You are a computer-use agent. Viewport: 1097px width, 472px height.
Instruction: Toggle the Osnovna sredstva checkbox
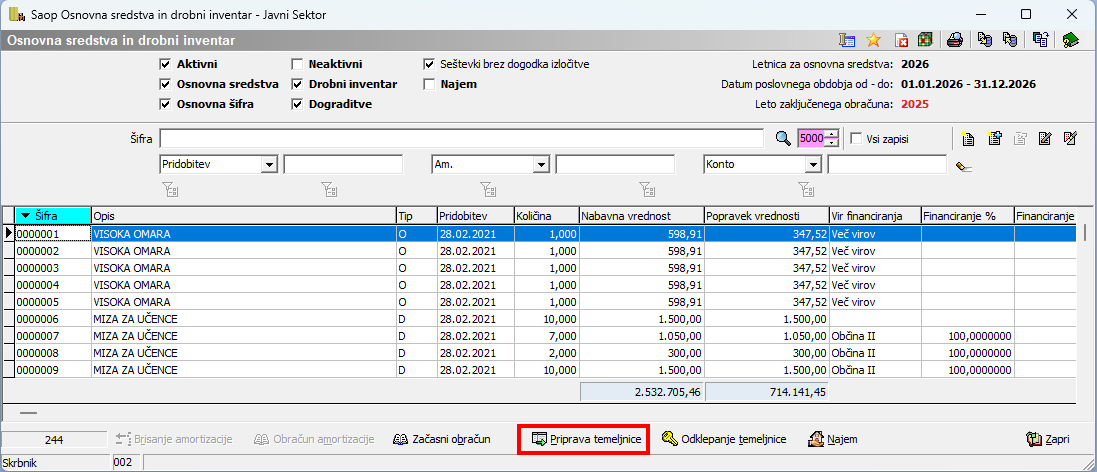(x=165, y=85)
